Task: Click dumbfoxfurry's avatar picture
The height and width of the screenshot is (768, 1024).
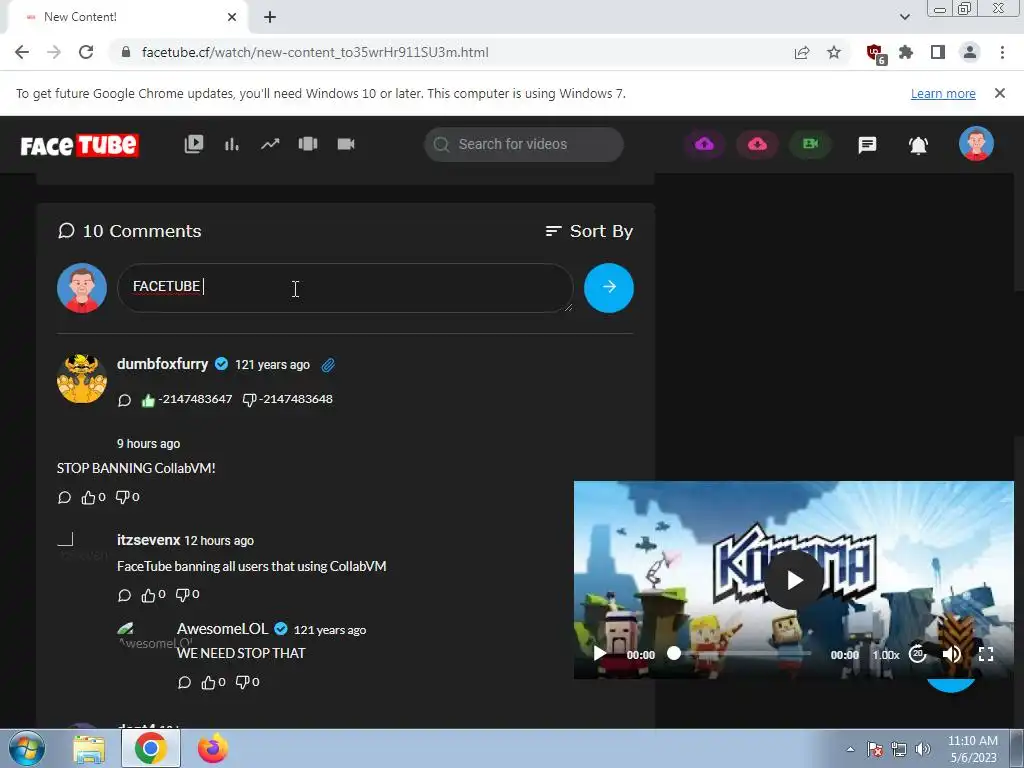Action: point(82,379)
